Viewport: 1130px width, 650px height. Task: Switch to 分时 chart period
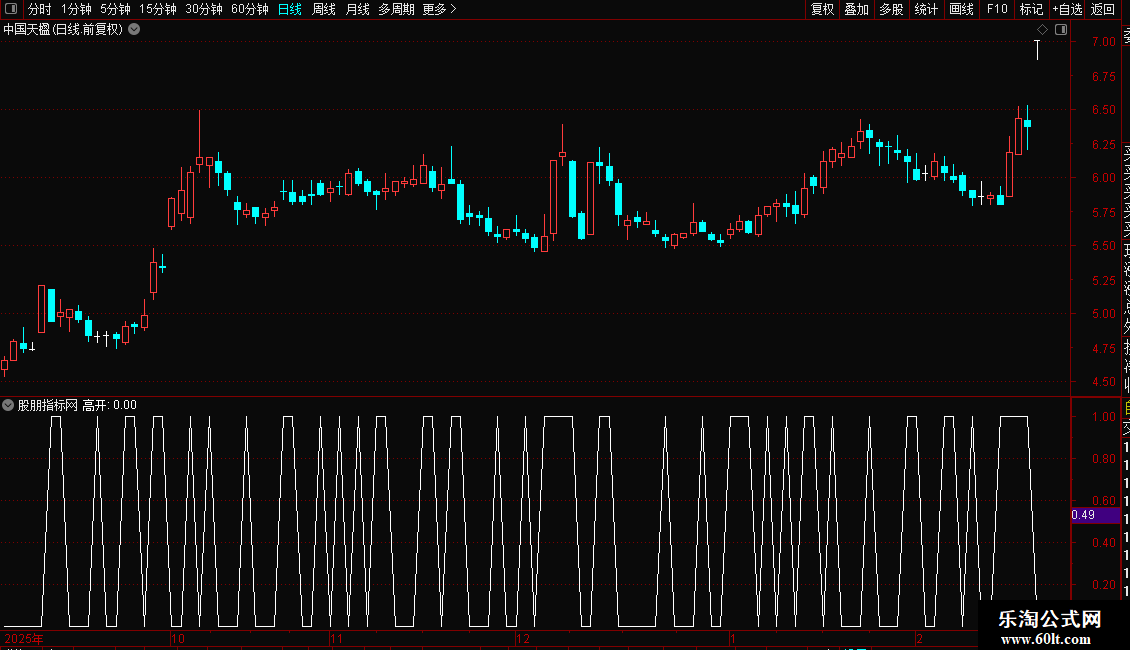[40, 9]
